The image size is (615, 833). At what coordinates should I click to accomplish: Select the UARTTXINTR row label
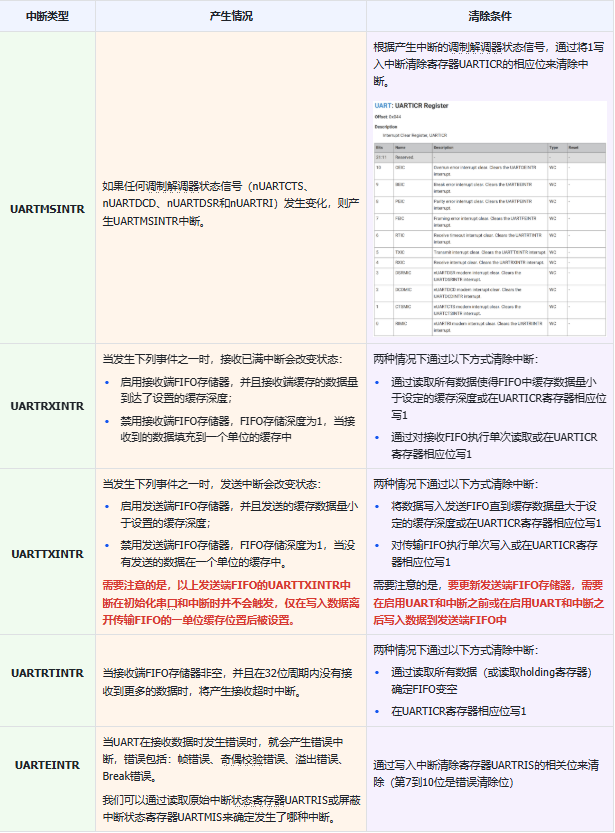(x=47, y=554)
